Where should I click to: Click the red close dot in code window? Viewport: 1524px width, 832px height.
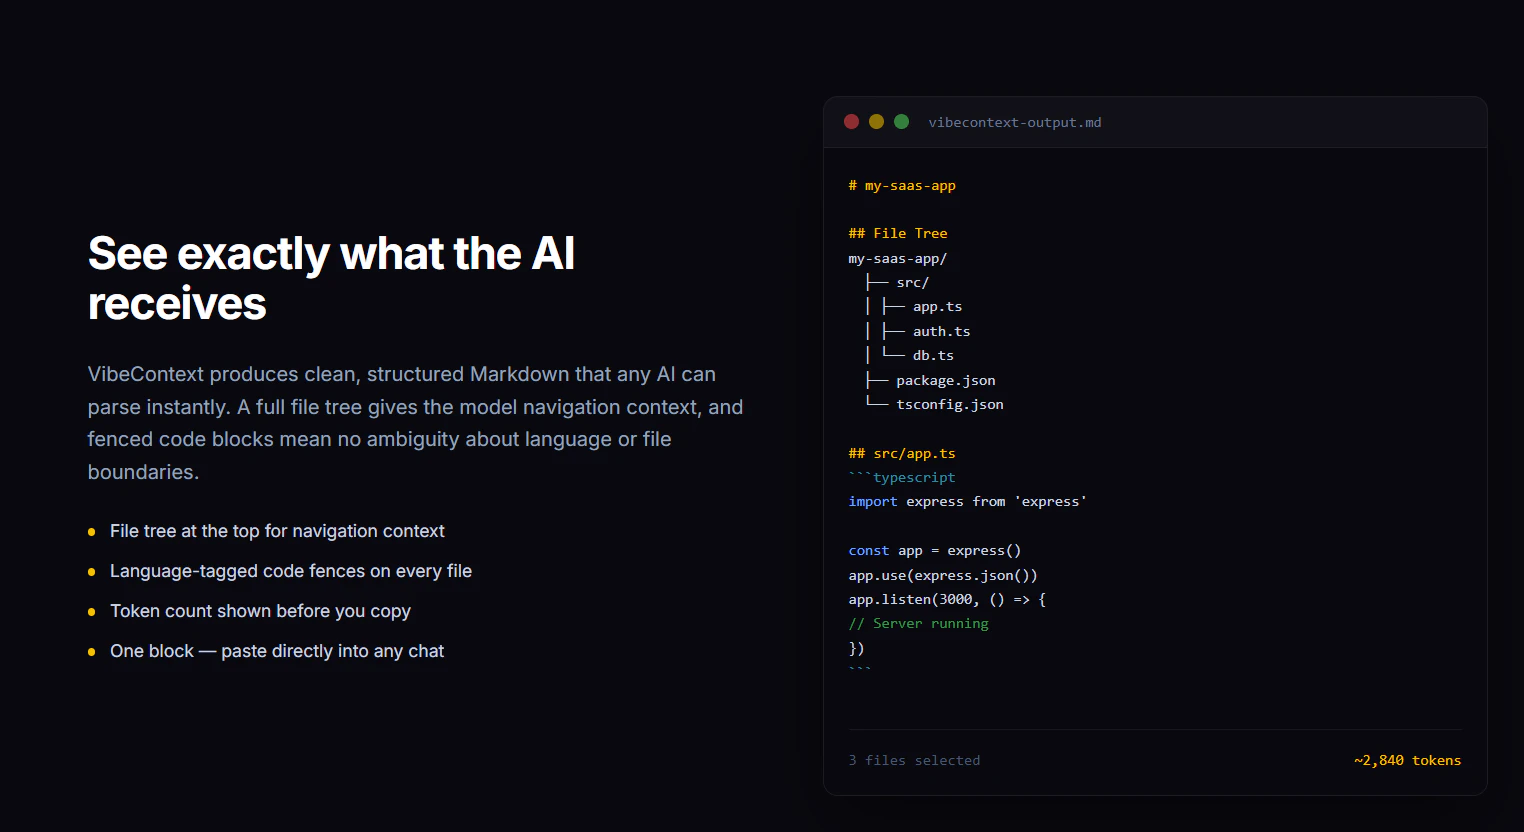[x=852, y=122]
